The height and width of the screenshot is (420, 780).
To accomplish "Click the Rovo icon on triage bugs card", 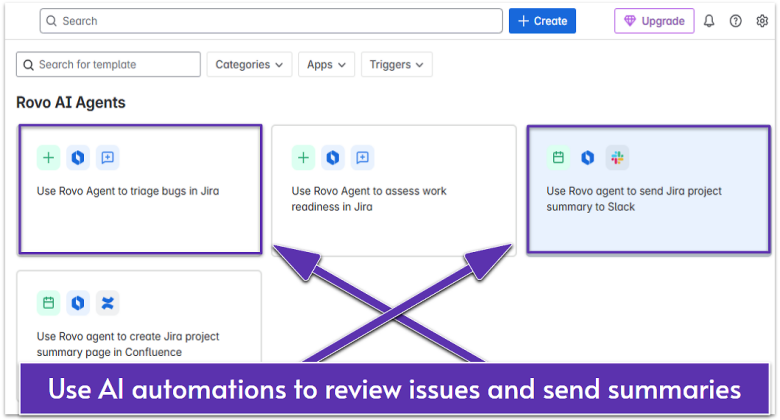I will 78,158.
